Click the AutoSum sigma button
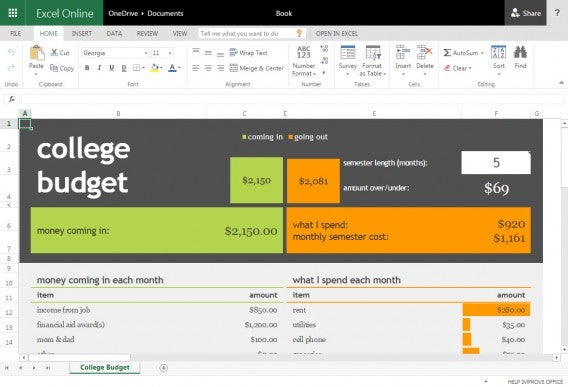Screen dimensions: 568x387 461,53
